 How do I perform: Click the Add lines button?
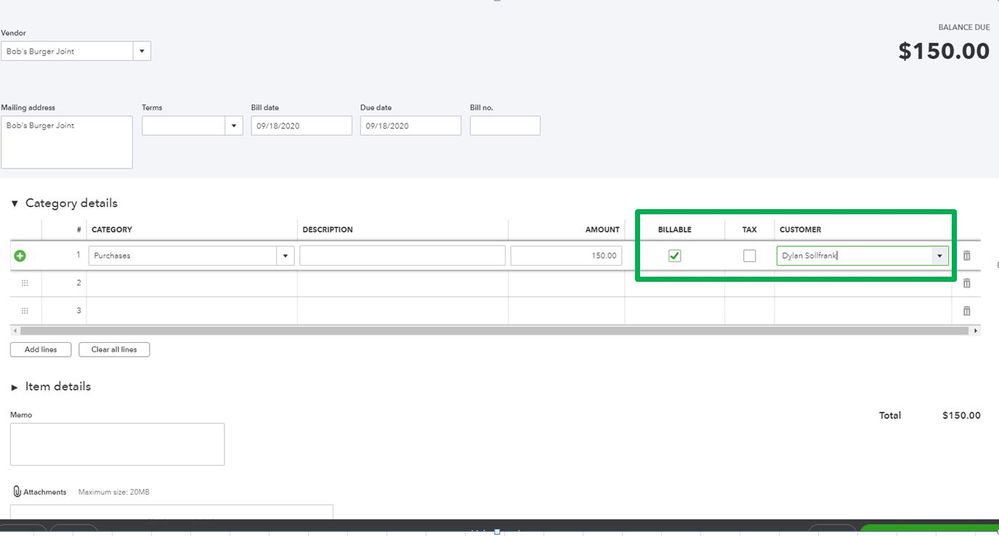[x=41, y=349]
